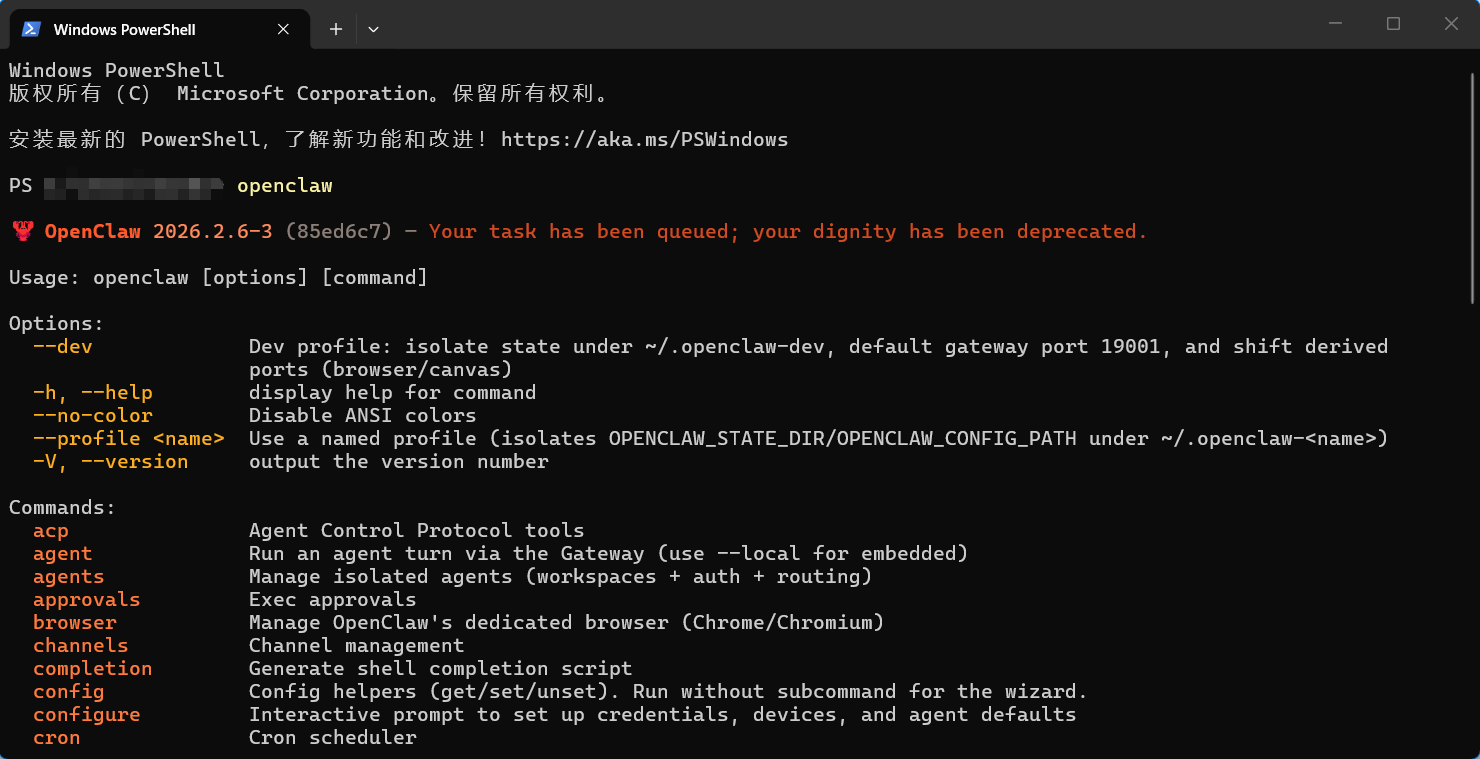Click the OpenClaw 2026.2.6-3 version text
Screen dimensions: 1480x759
(158, 231)
